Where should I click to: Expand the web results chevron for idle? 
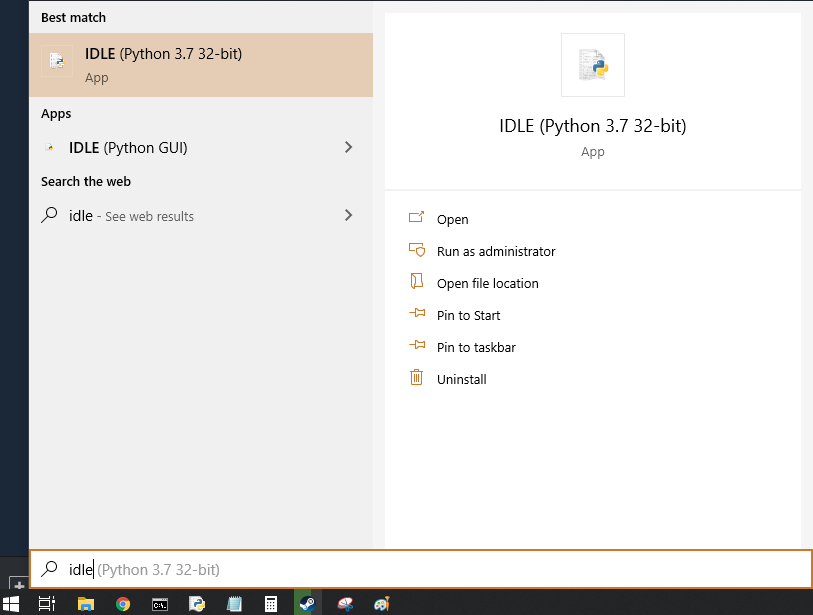[348, 215]
